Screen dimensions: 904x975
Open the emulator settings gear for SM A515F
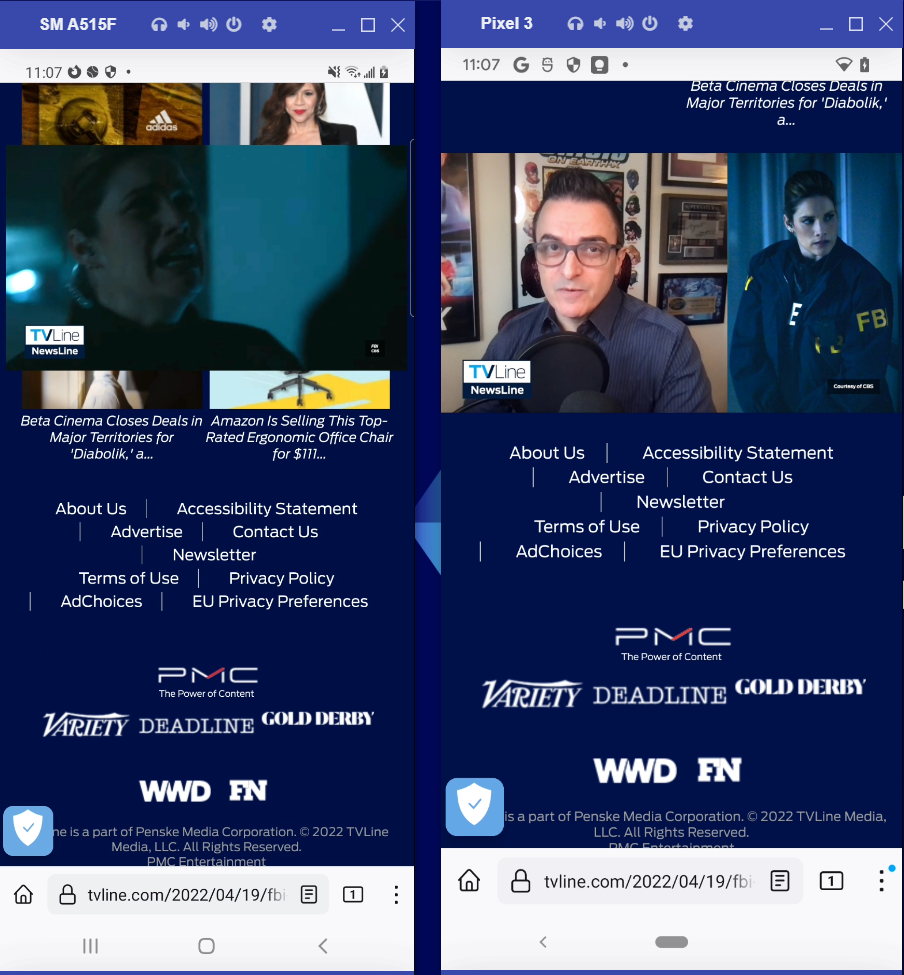pos(268,25)
